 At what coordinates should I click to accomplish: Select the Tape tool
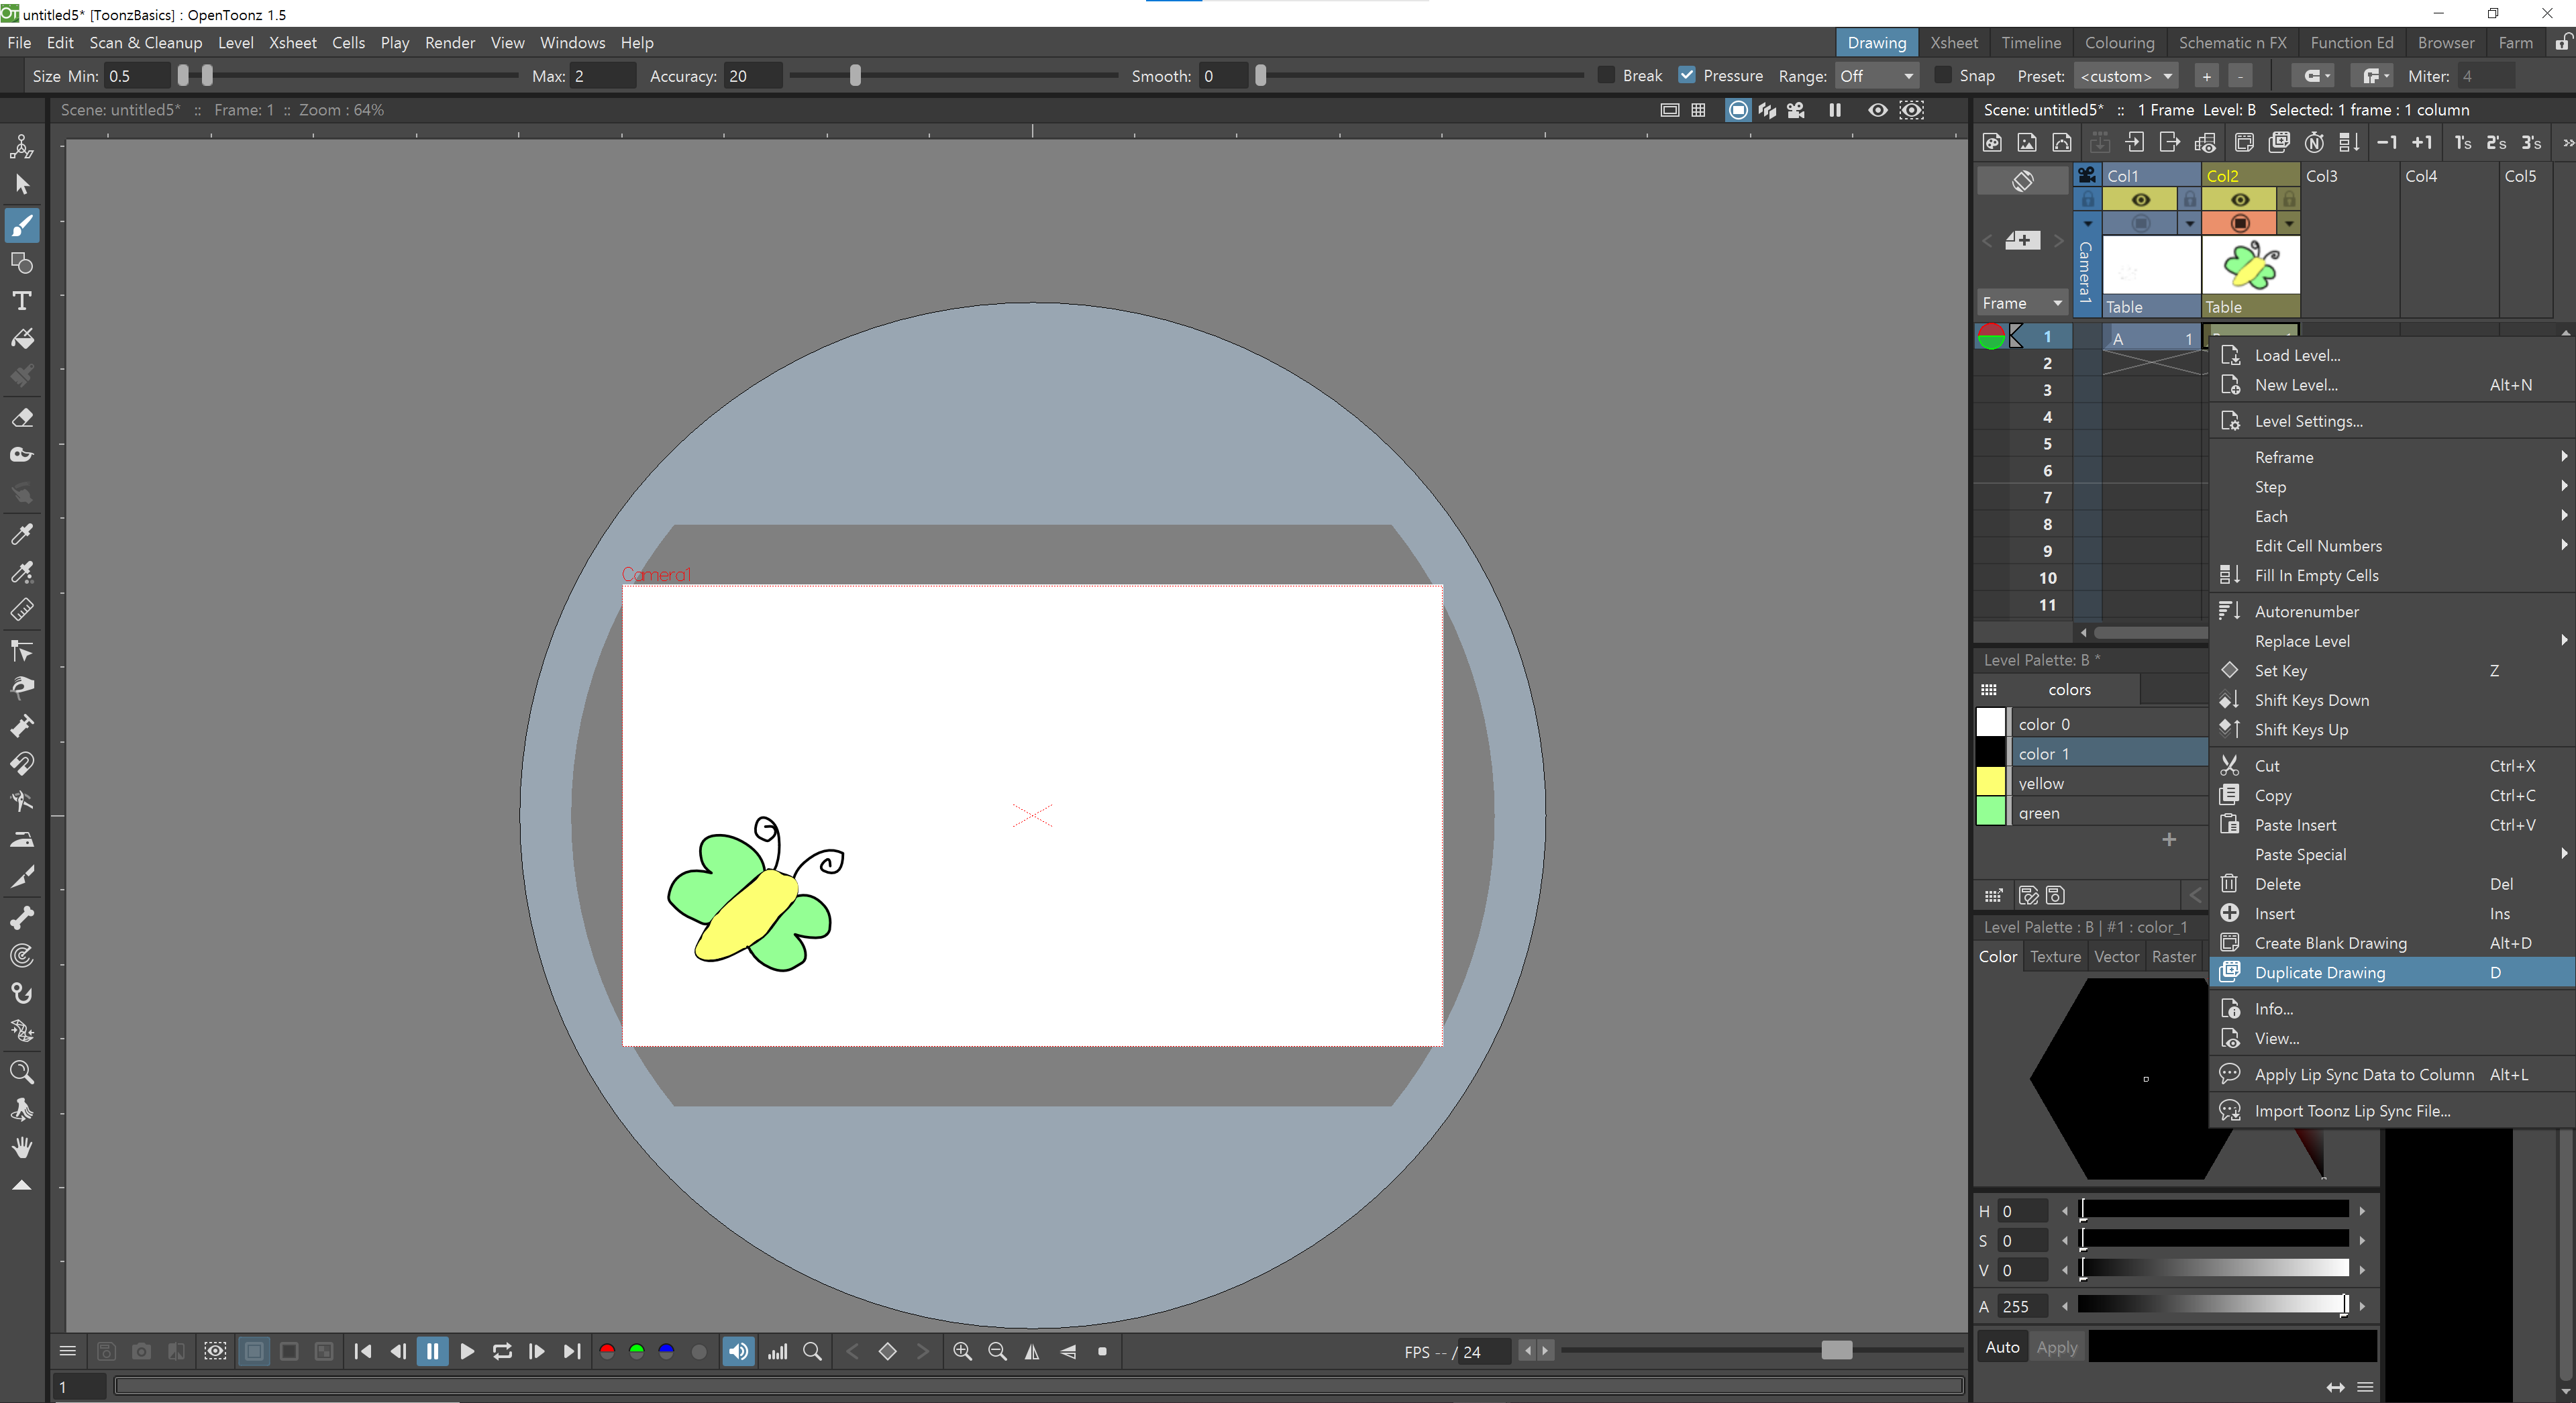(x=22, y=455)
